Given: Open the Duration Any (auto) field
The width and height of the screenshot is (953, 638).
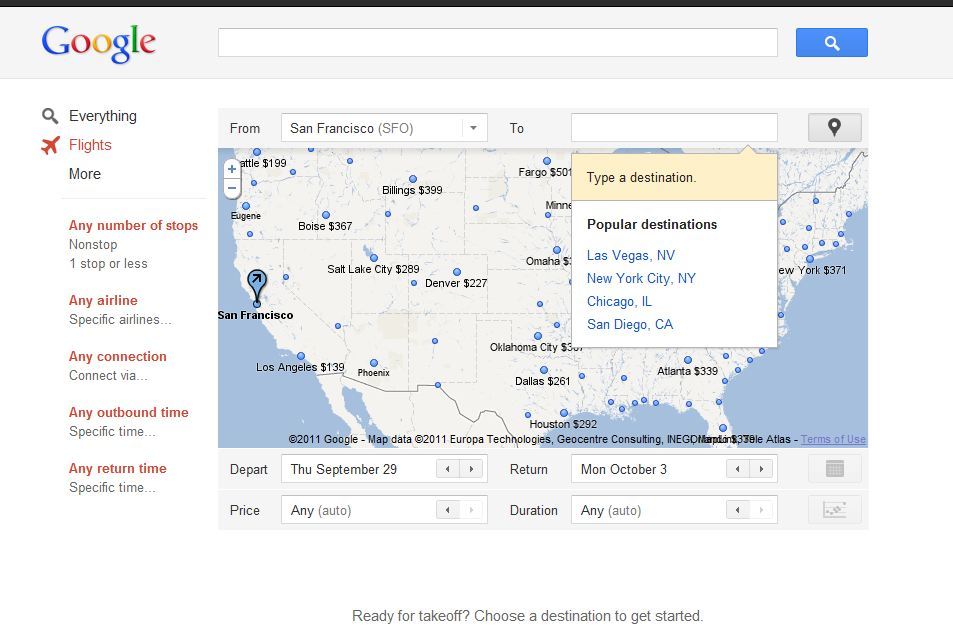Looking at the screenshot, I should tap(674, 510).
